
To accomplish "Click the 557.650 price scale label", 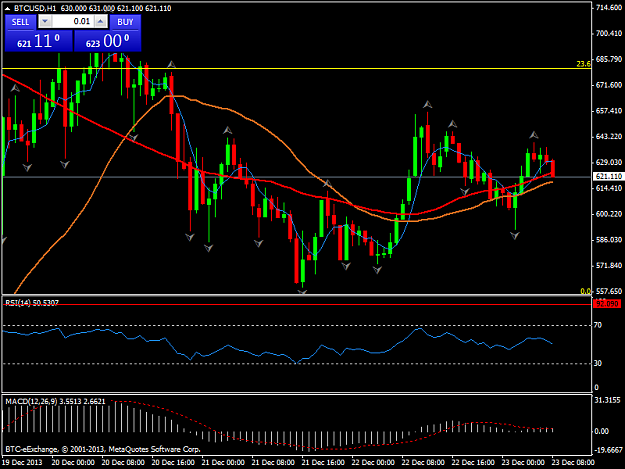I will pos(609,291).
